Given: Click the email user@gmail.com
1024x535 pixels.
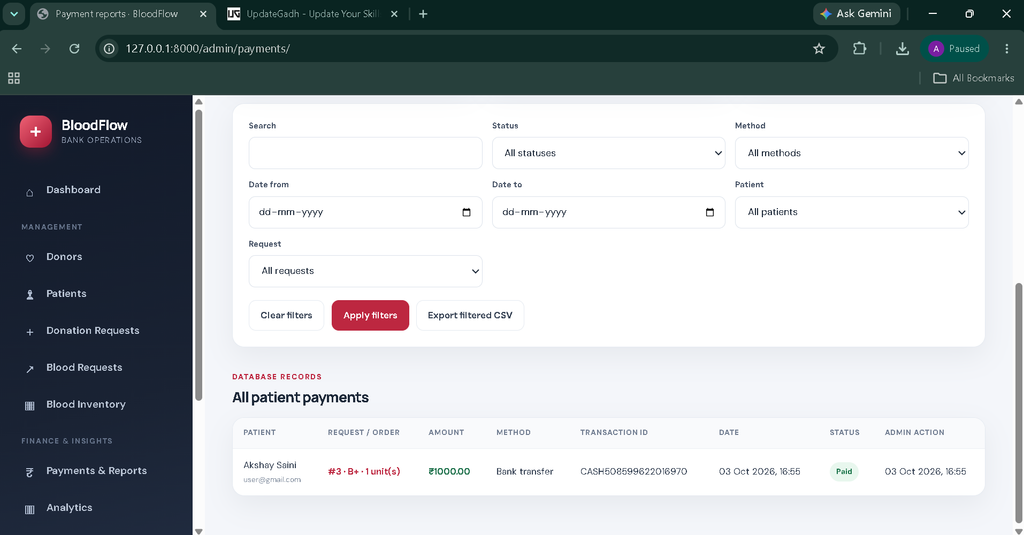Looking at the screenshot, I should click(272, 479).
